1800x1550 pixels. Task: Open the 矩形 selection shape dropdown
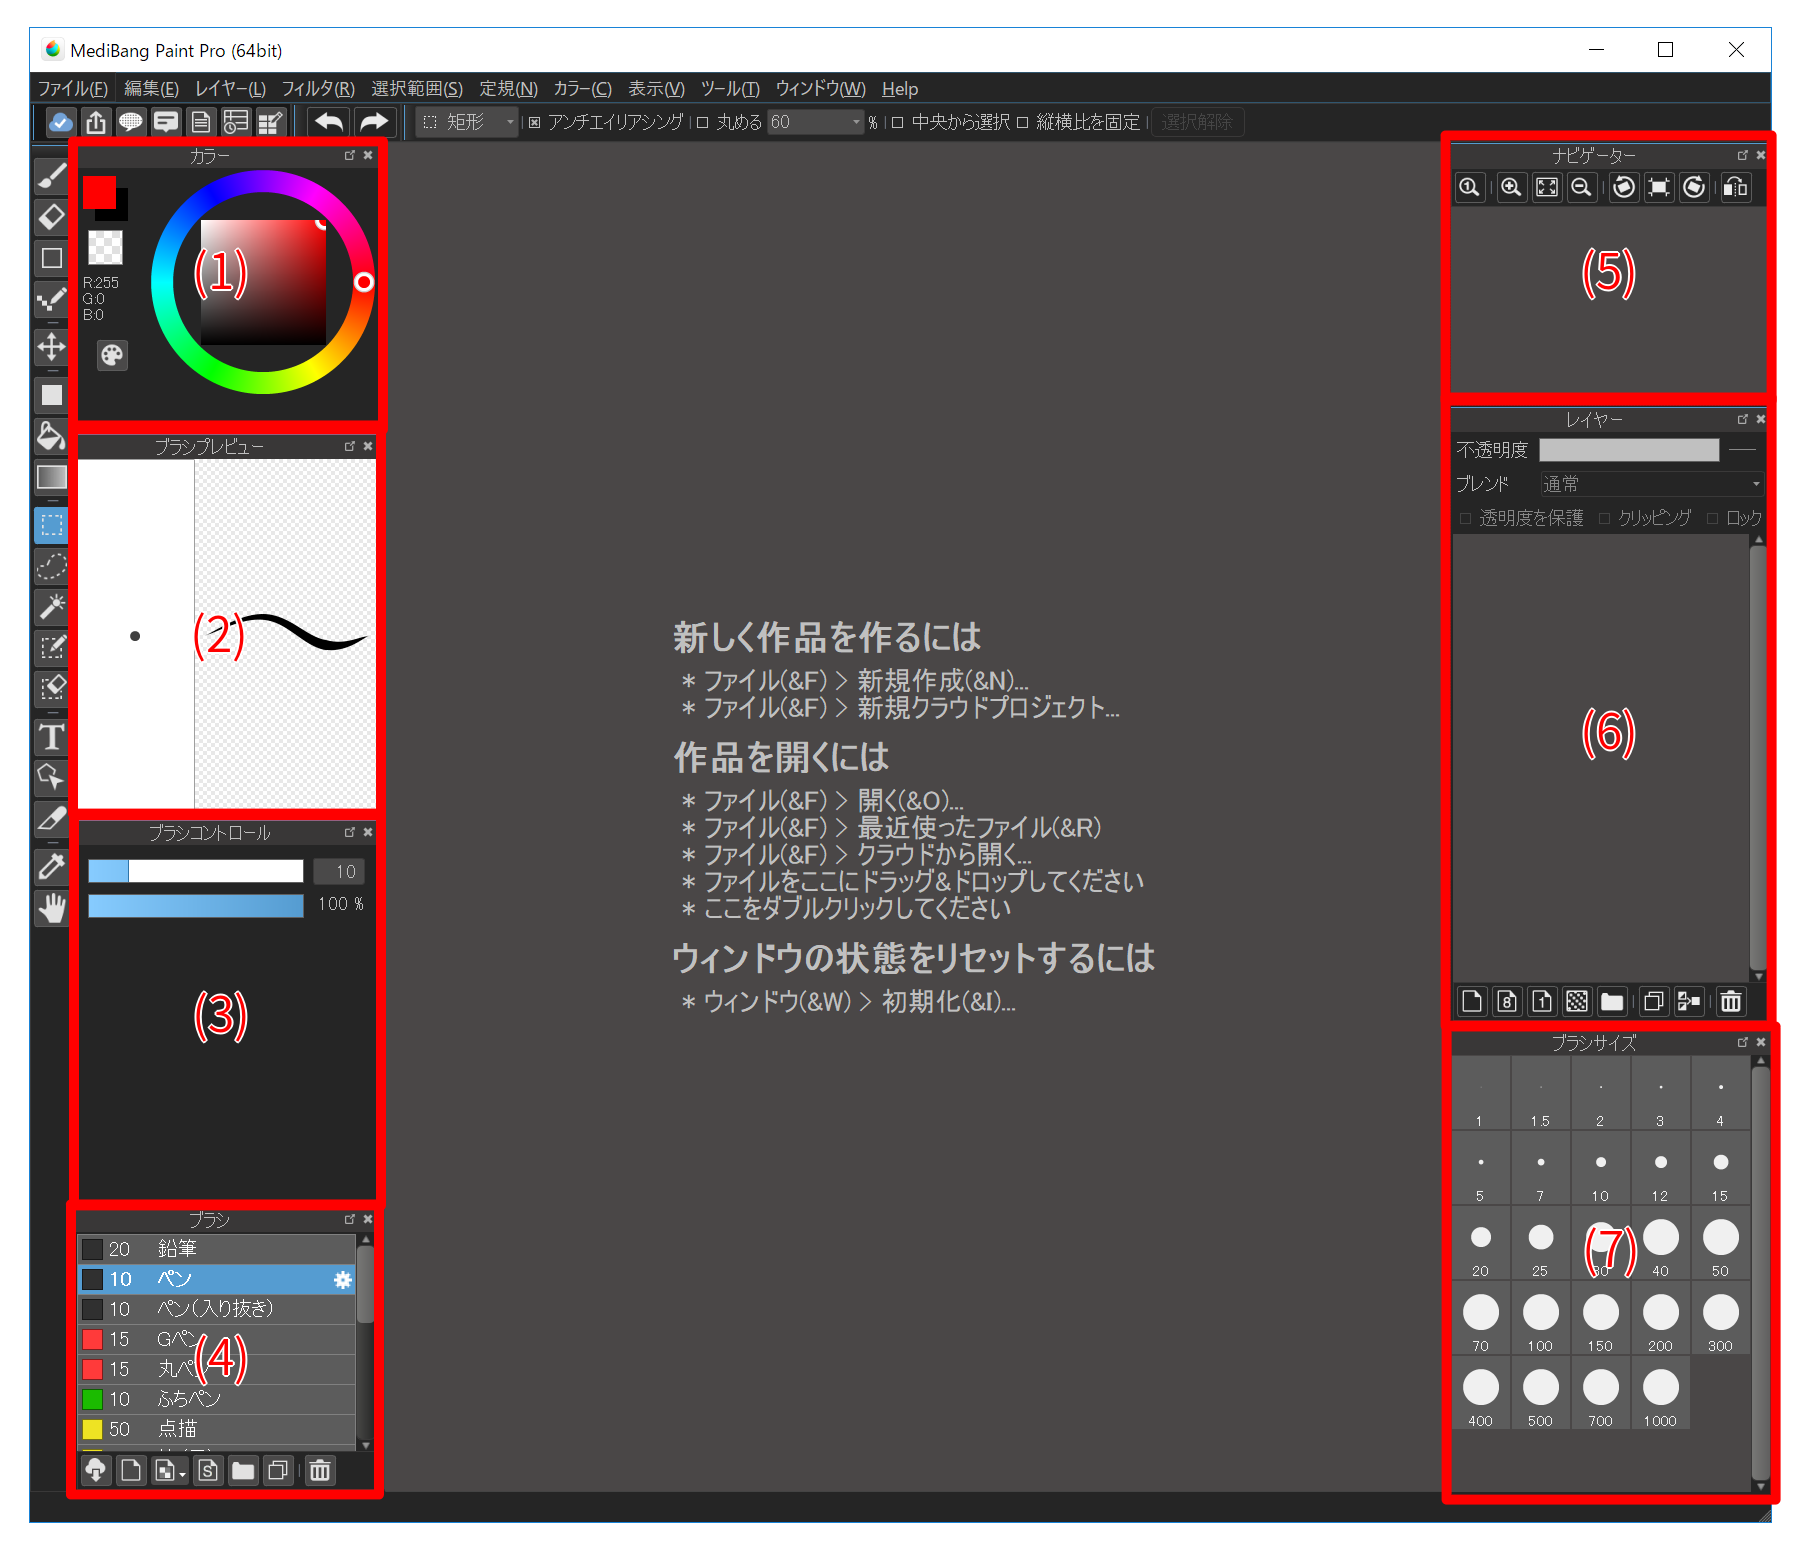pyautogui.click(x=467, y=122)
